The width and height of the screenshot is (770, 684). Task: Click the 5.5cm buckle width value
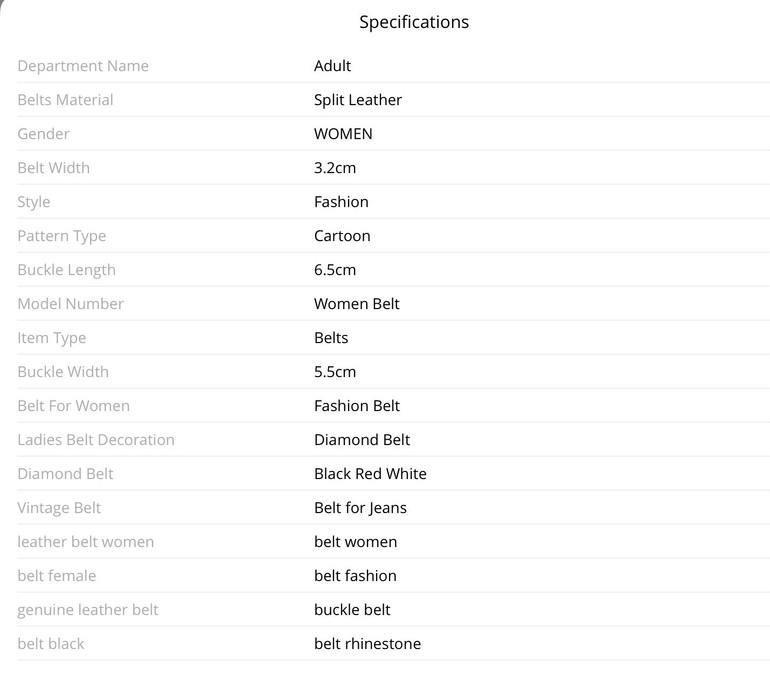[x=335, y=372]
